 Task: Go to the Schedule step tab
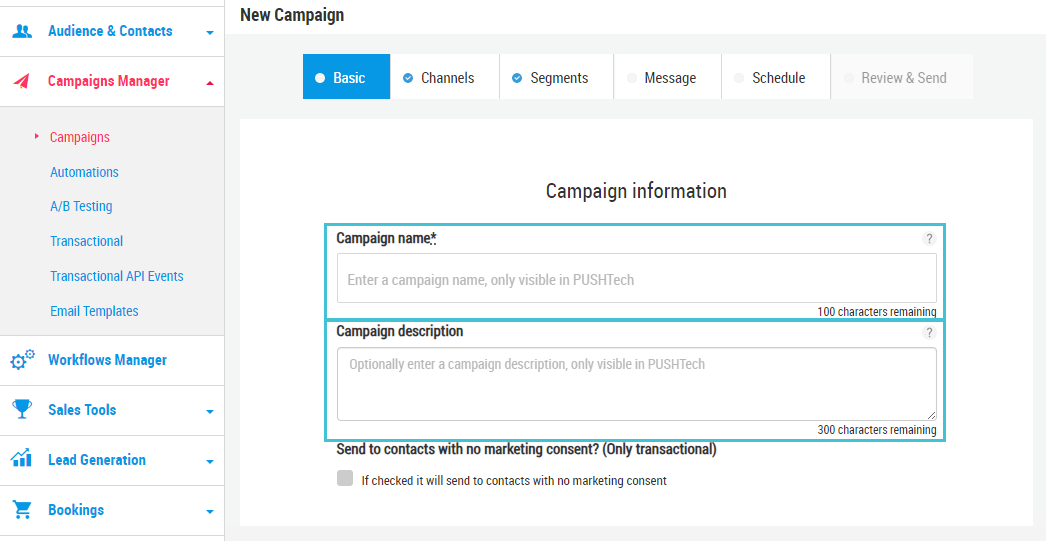point(776,77)
